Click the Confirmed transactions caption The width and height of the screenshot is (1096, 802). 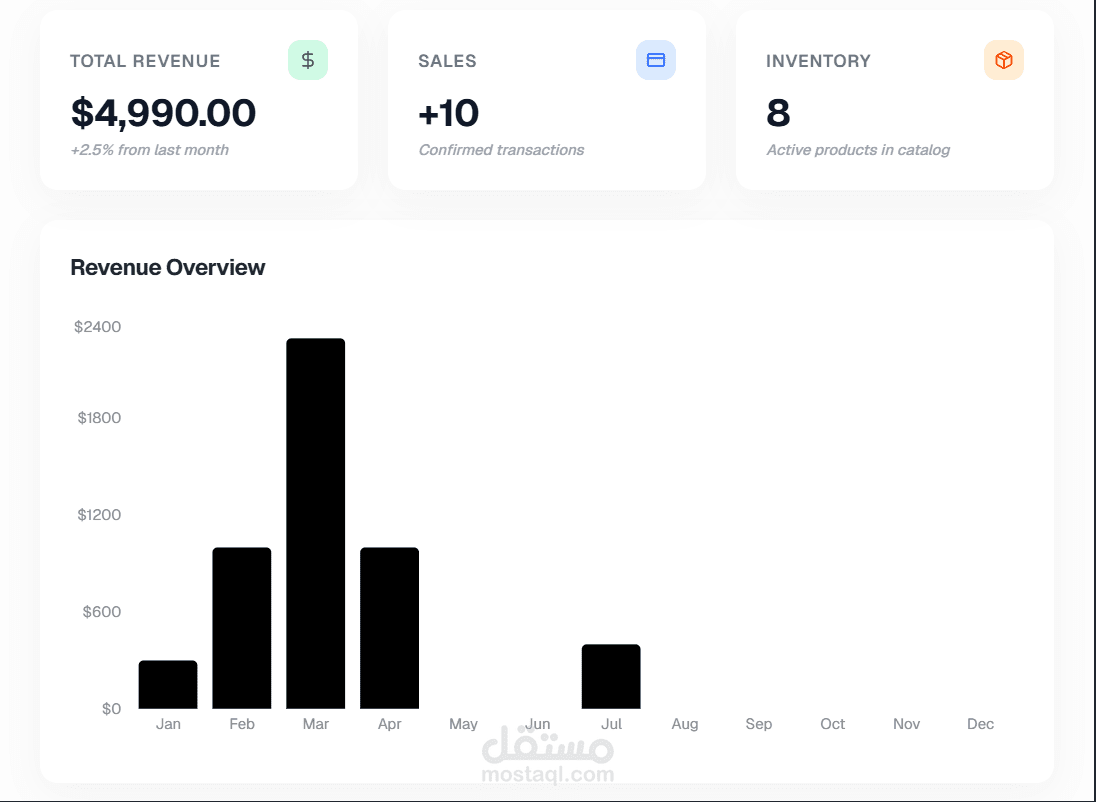tap(501, 150)
